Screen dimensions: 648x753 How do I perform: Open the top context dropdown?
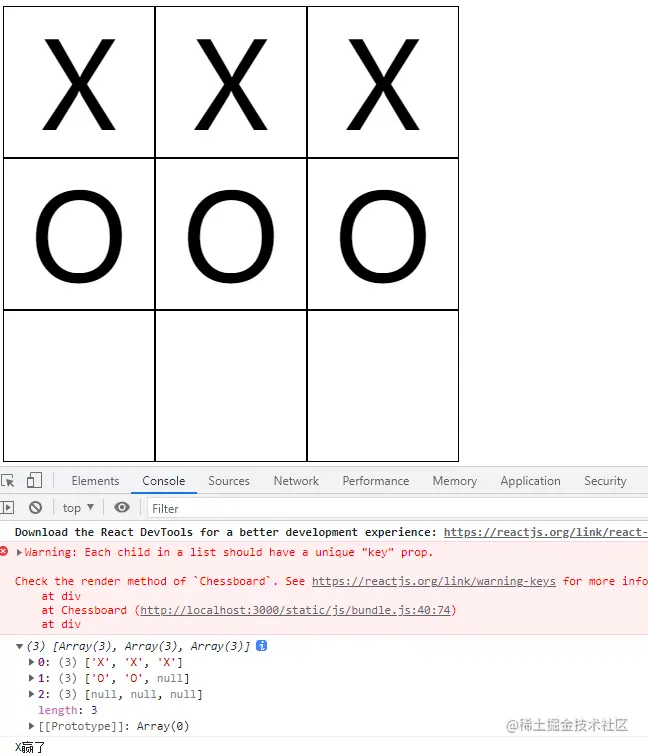click(78, 508)
